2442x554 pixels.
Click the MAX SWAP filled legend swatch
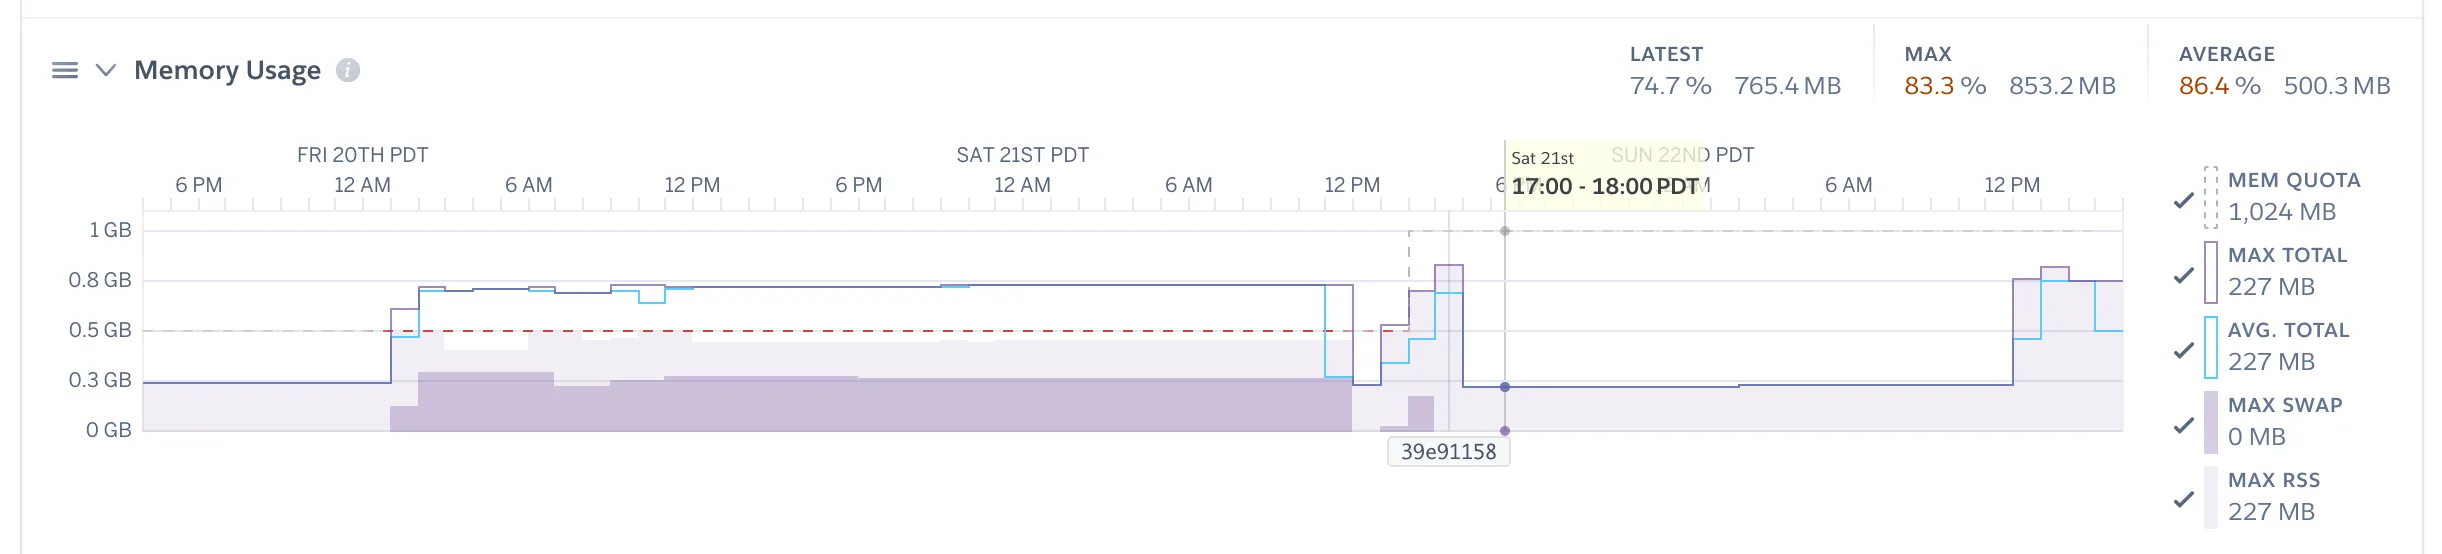(2211, 422)
